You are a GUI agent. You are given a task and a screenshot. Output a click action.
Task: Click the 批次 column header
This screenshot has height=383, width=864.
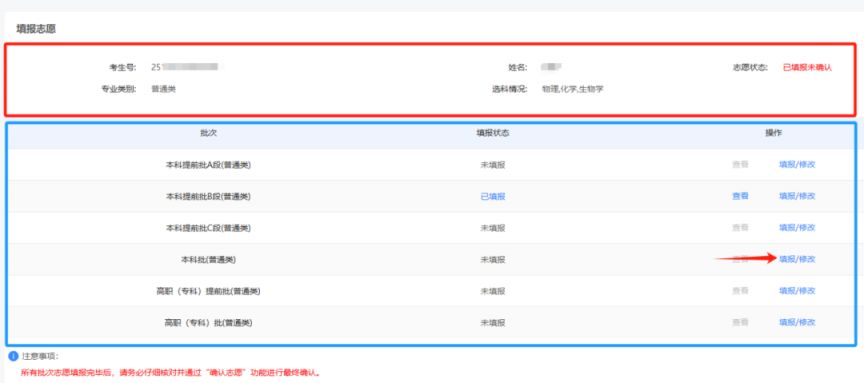[x=208, y=133]
